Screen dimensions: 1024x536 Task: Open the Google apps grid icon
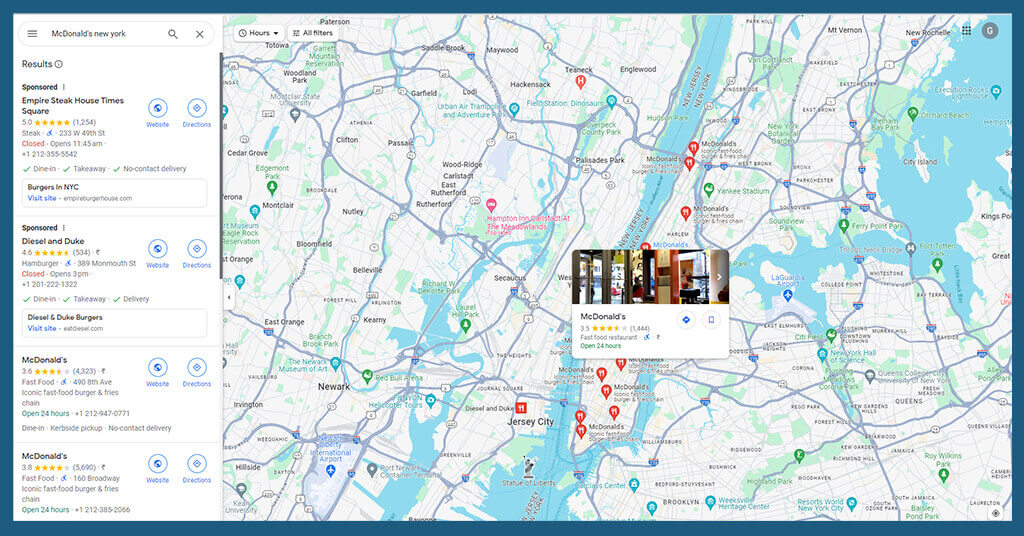coord(967,30)
